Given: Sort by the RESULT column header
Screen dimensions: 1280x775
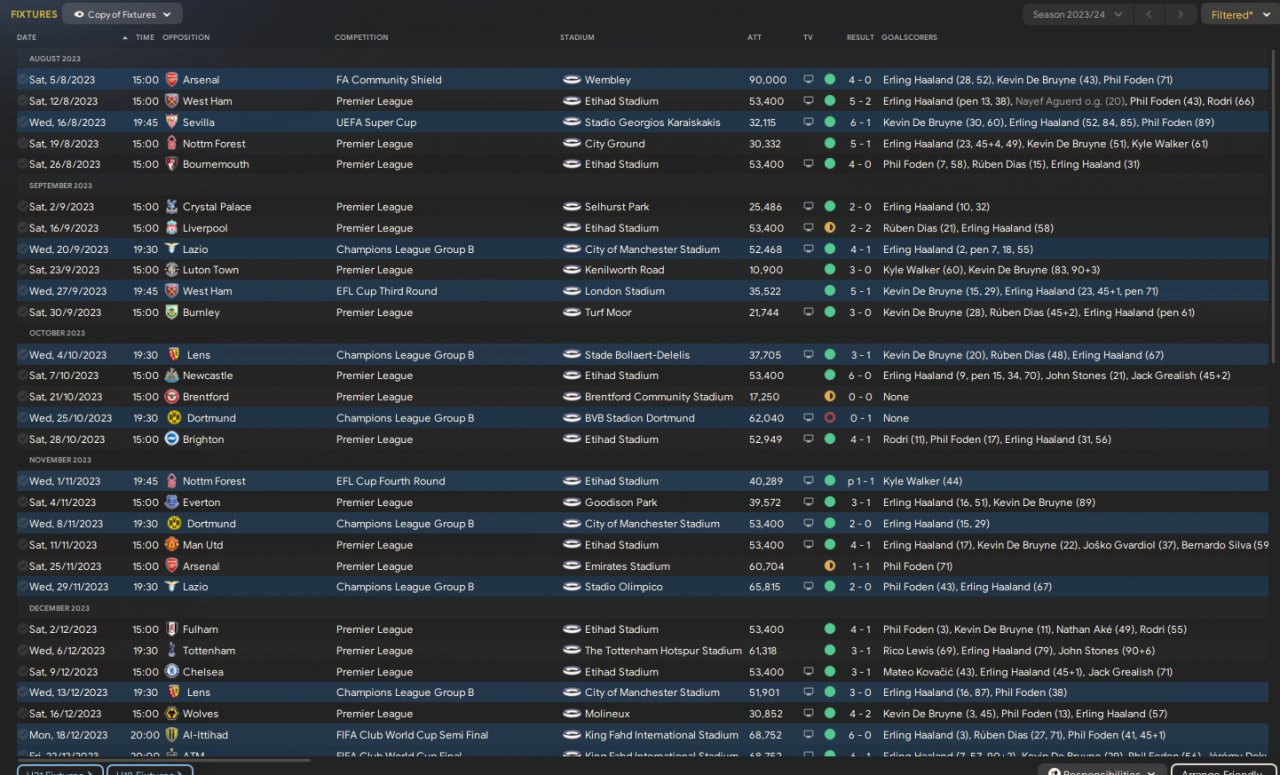Looking at the screenshot, I should [x=860, y=38].
